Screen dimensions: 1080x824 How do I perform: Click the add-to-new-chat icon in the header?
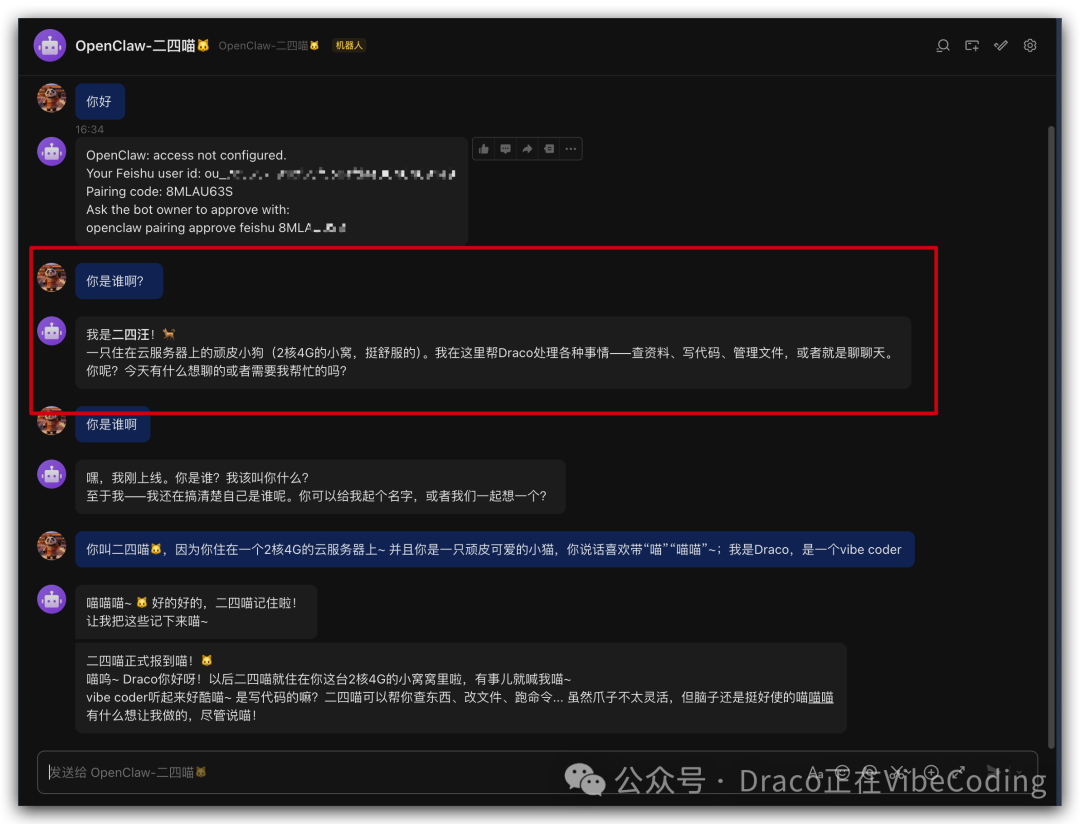click(971, 45)
